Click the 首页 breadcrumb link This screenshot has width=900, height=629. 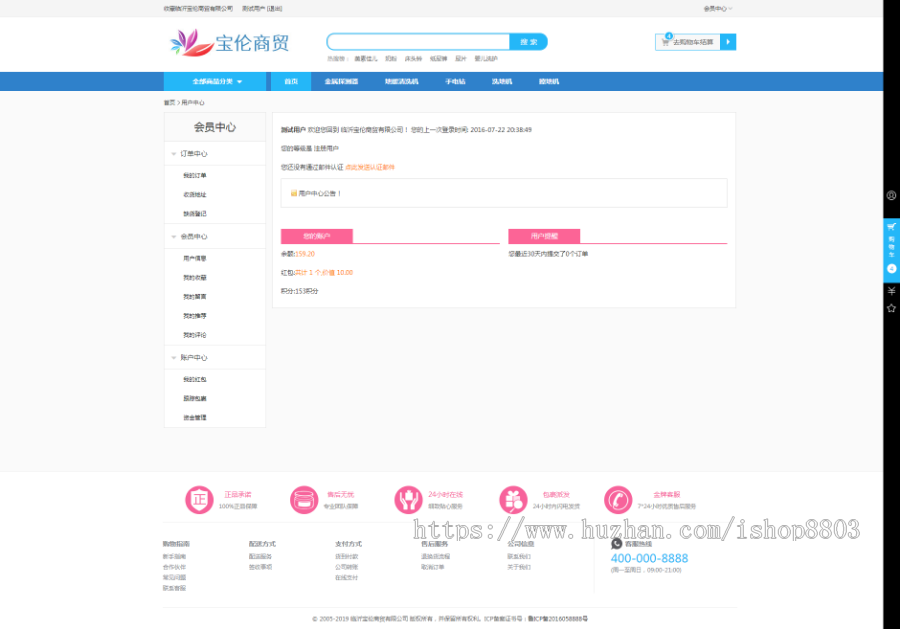(x=169, y=103)
